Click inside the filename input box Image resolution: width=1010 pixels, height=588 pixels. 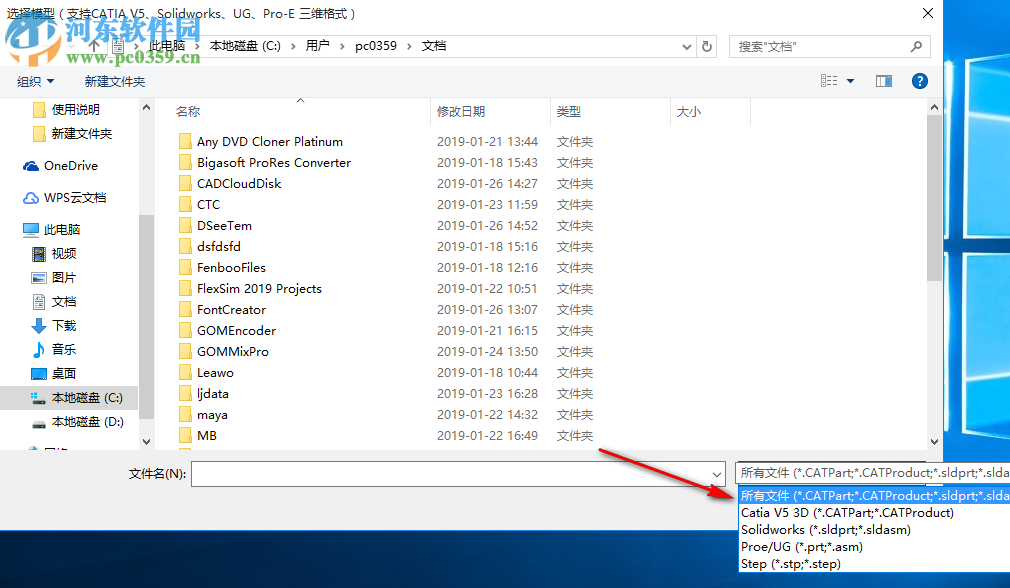pos(450,472)
